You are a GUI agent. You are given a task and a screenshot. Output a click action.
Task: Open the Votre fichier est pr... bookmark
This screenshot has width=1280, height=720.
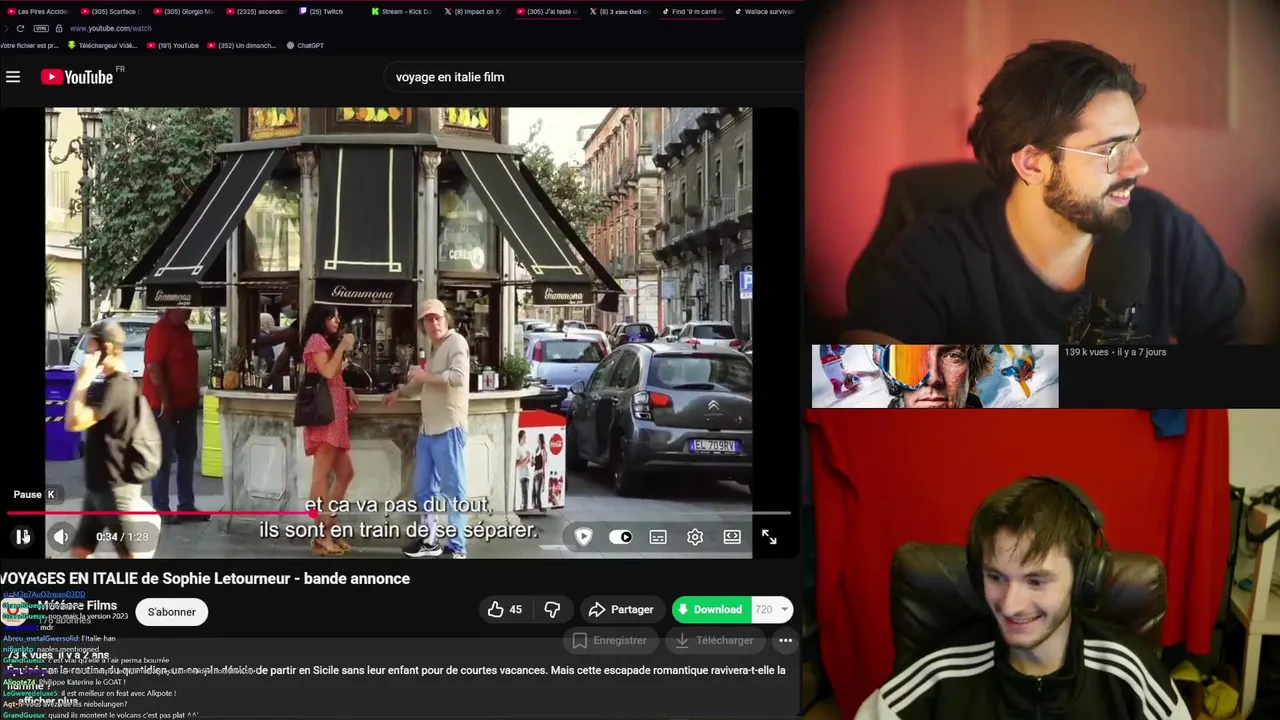(x=30, y=45)
